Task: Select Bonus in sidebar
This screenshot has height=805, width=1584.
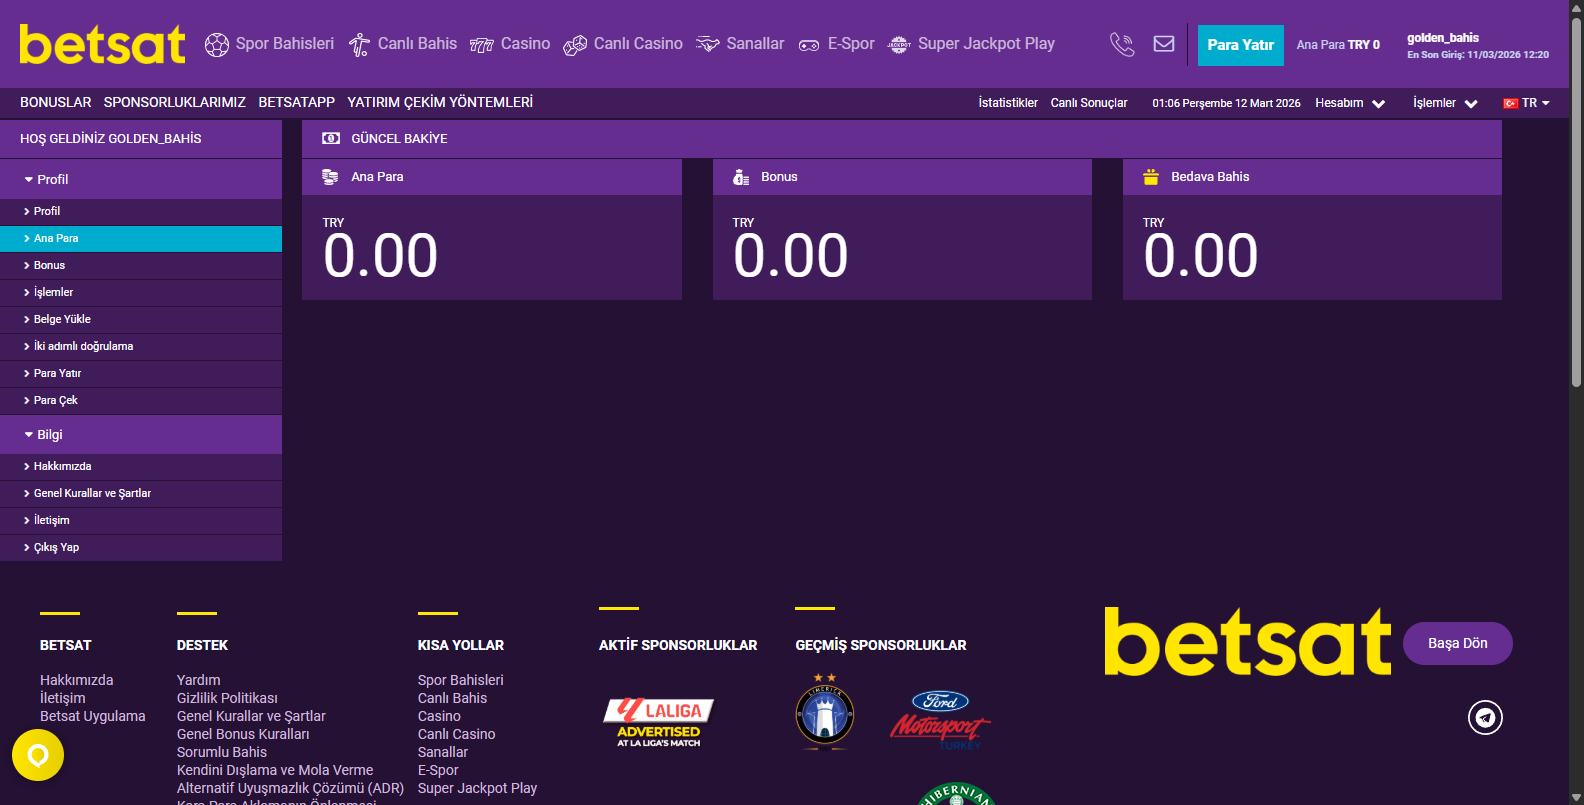Action: (x=141, y=265)
